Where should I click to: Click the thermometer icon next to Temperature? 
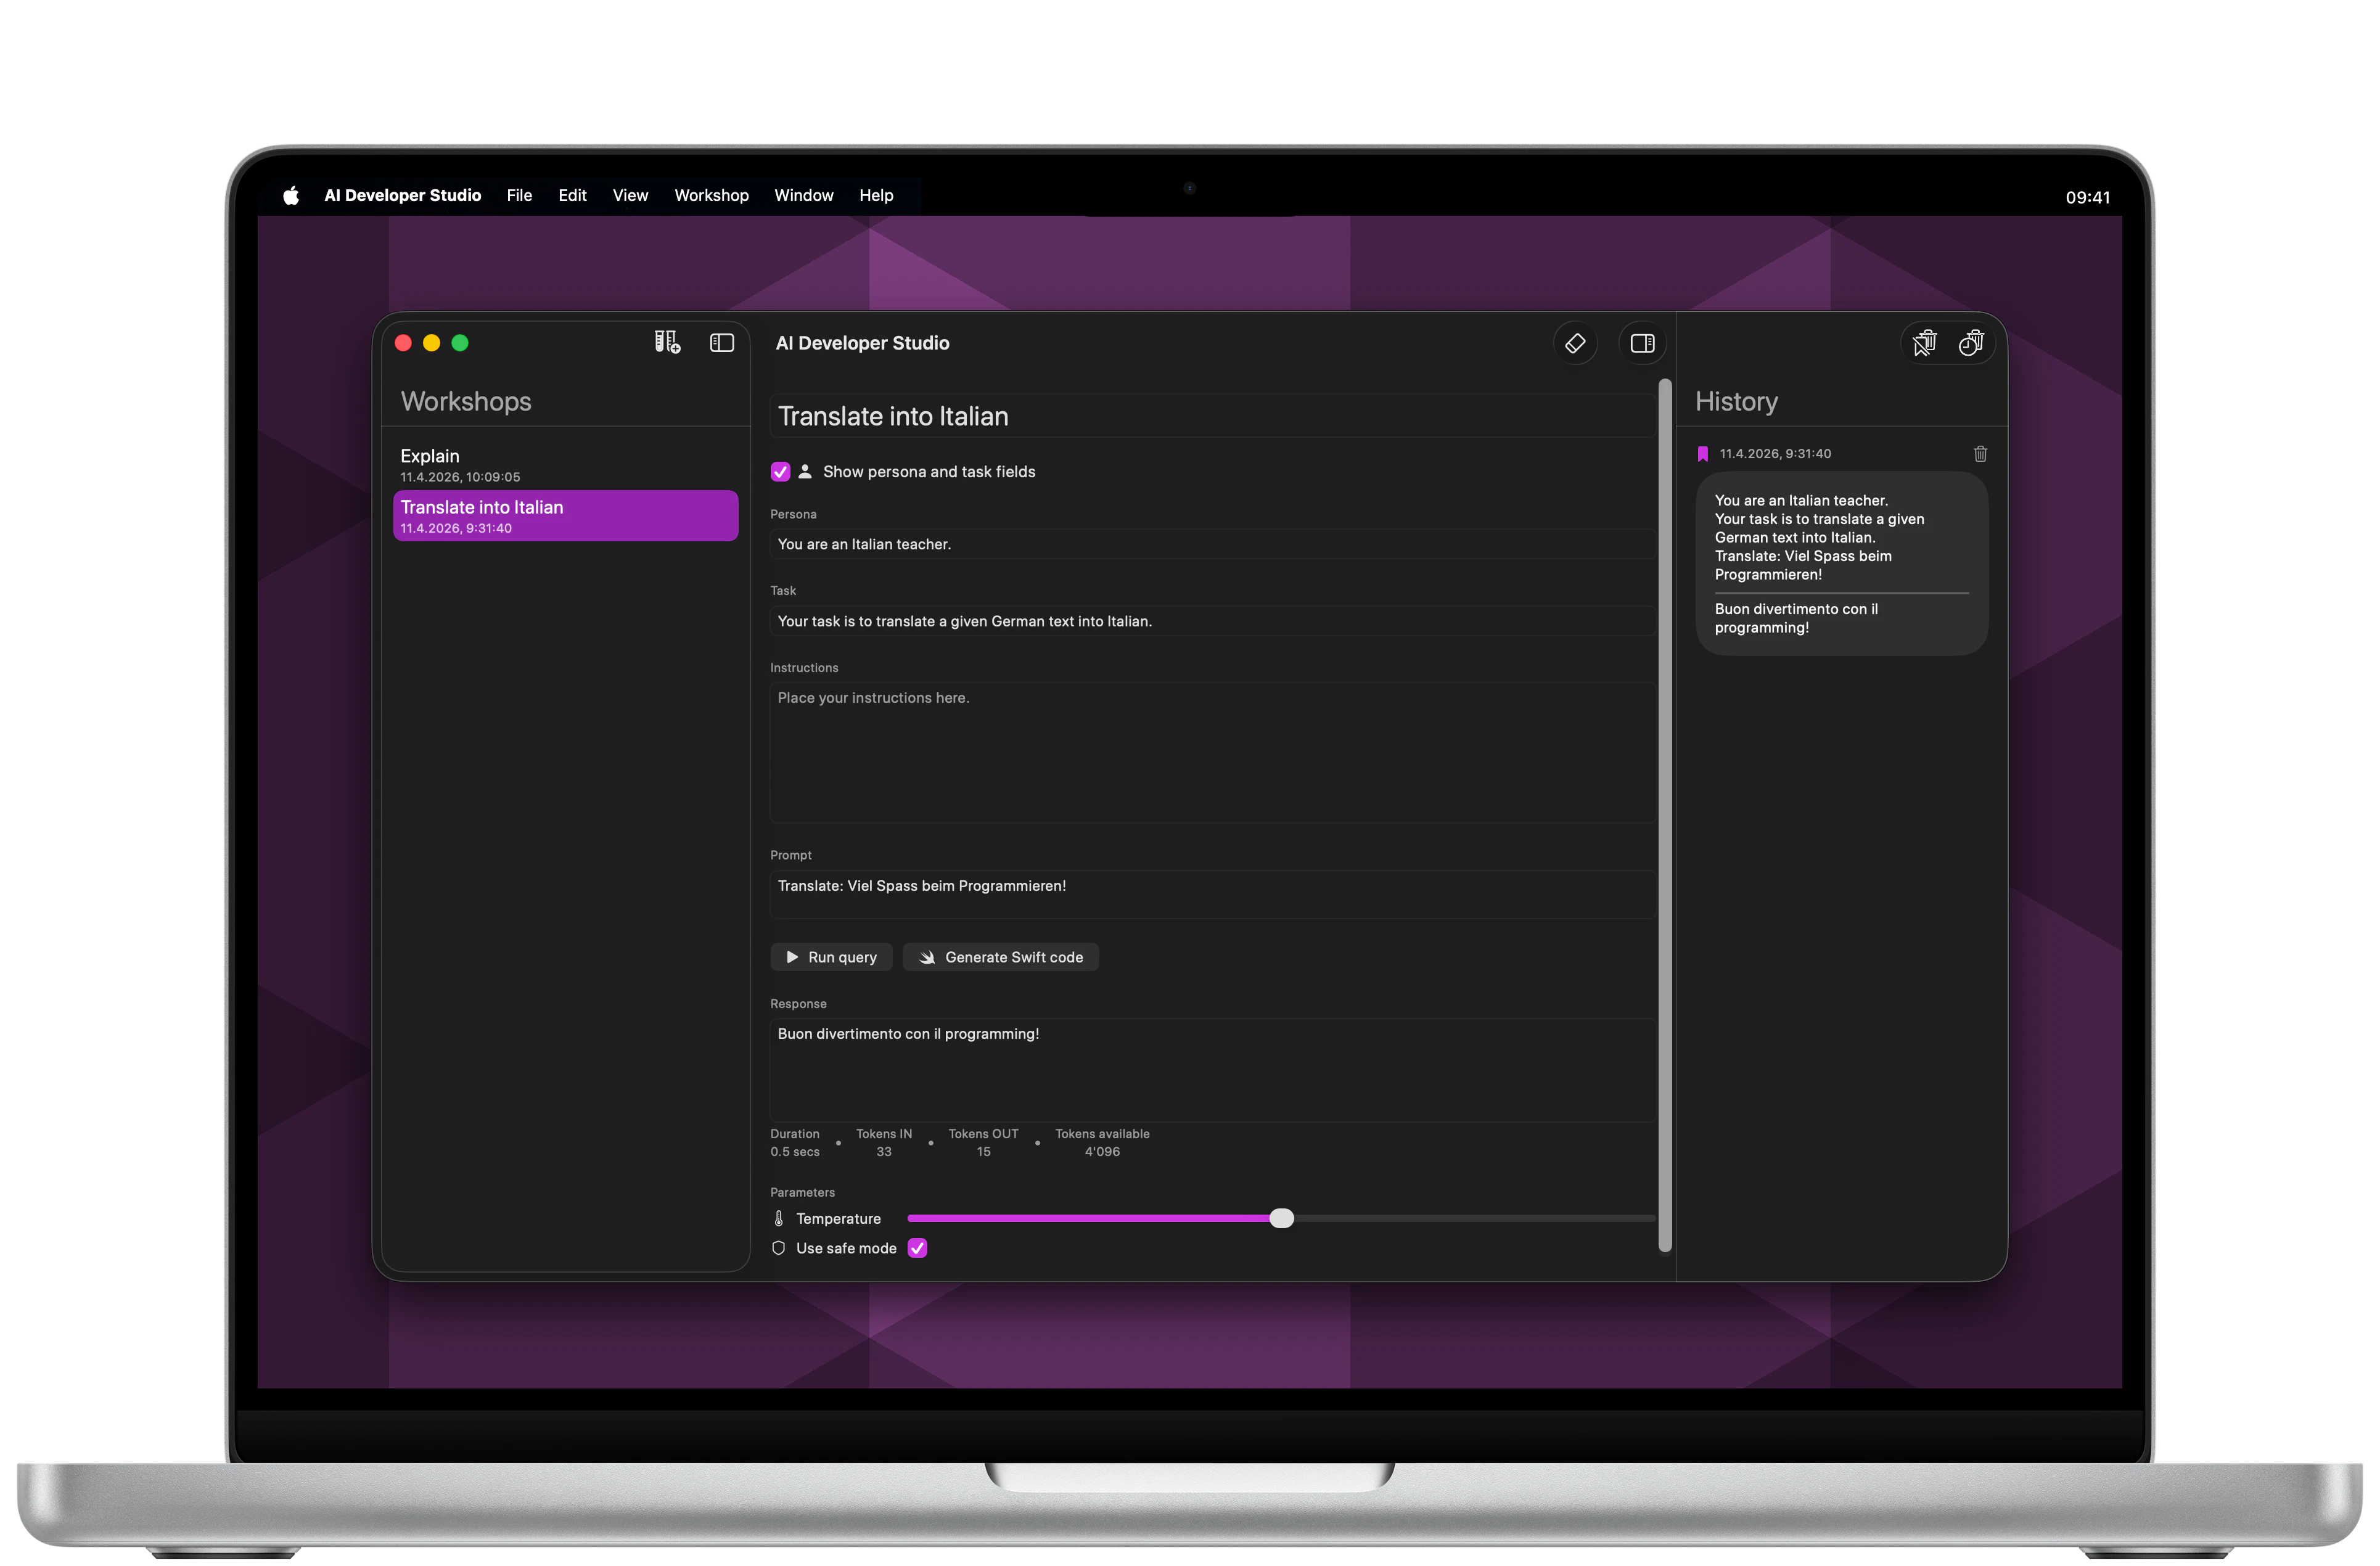click(x=779, y=1218)
